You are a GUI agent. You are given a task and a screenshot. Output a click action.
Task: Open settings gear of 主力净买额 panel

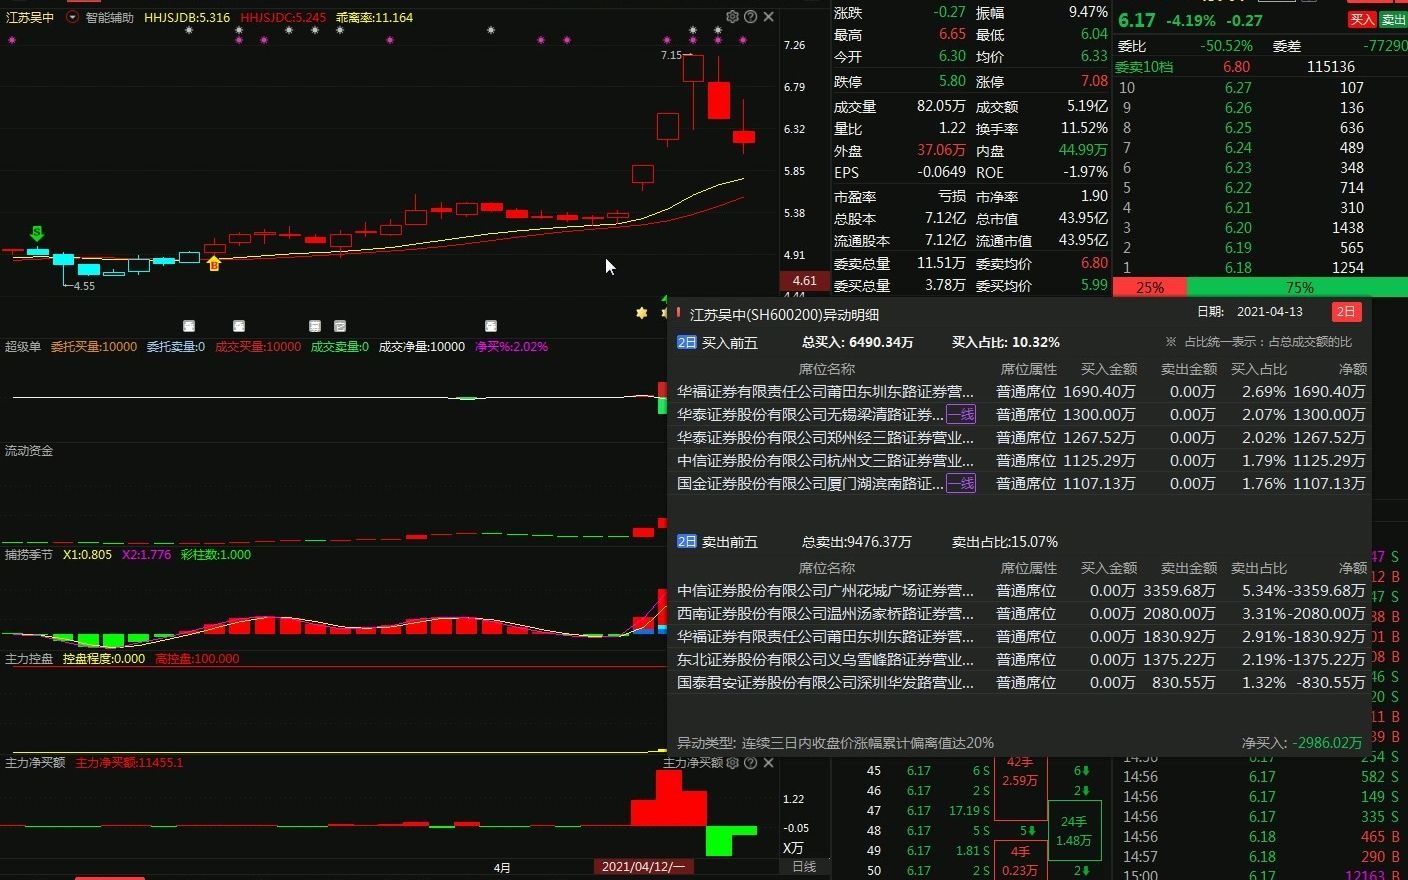[732, 763]
